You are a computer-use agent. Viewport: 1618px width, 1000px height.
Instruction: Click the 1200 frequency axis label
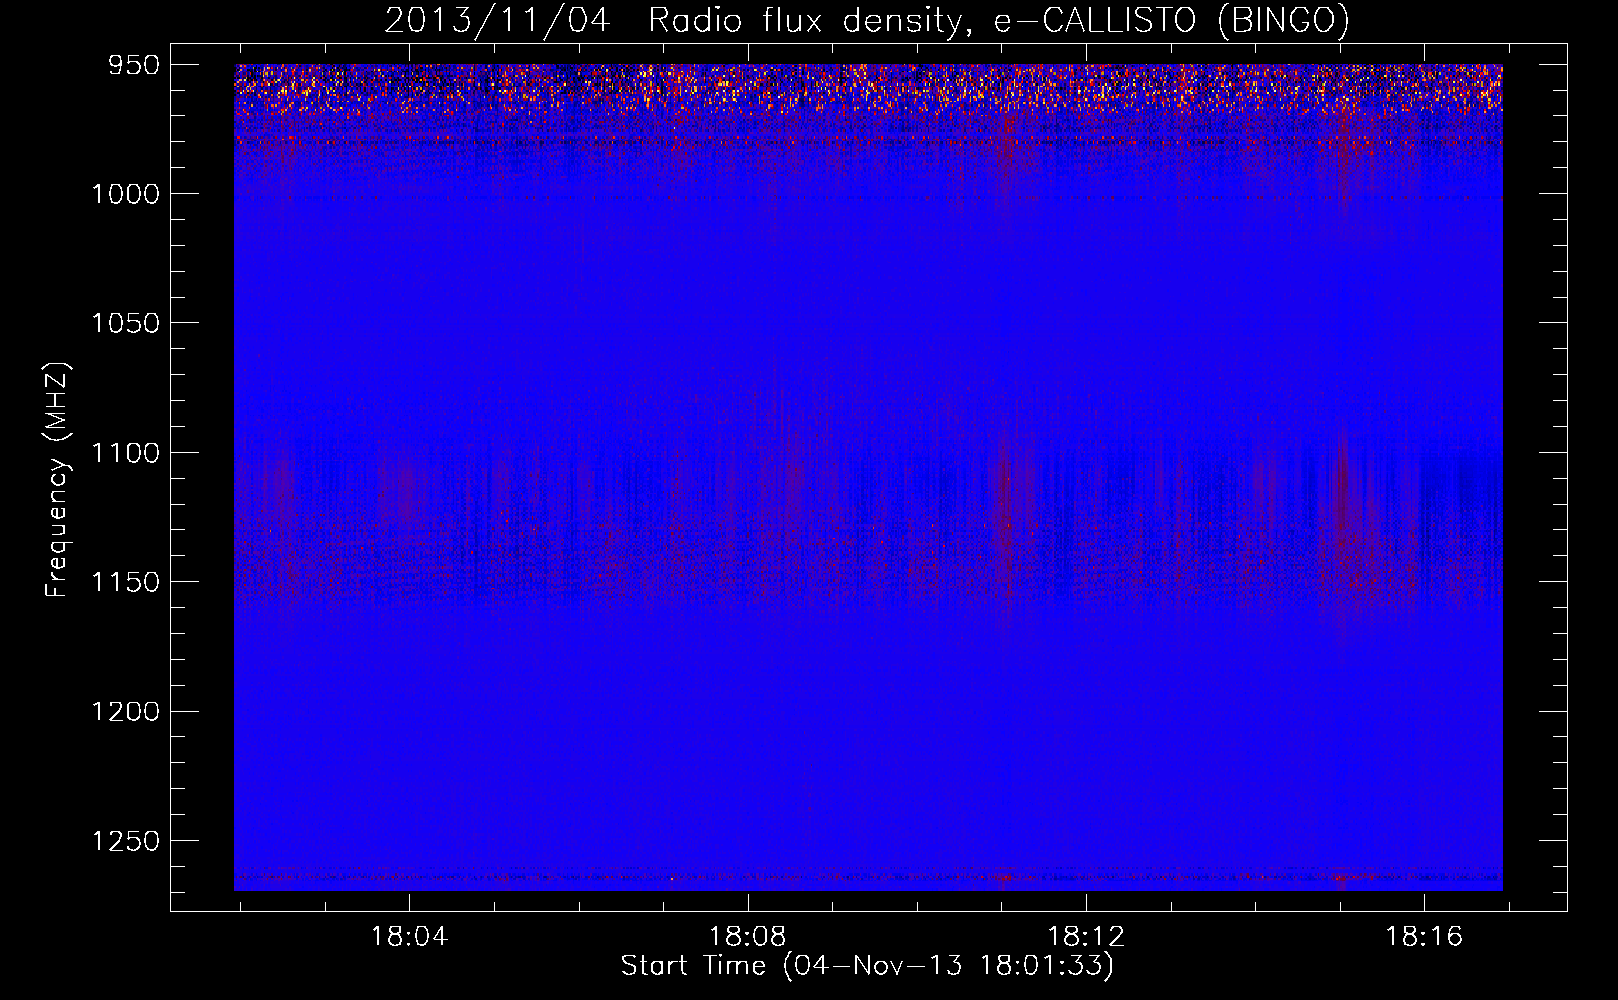126,712
